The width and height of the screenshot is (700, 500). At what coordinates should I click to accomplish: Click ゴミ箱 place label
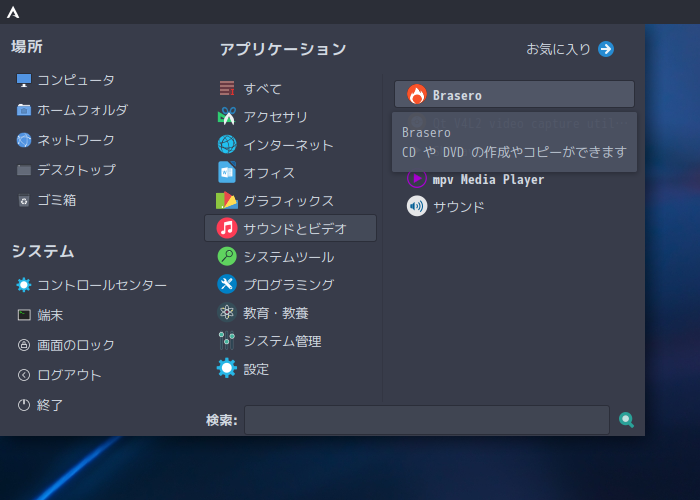click(x=57, y=200)
